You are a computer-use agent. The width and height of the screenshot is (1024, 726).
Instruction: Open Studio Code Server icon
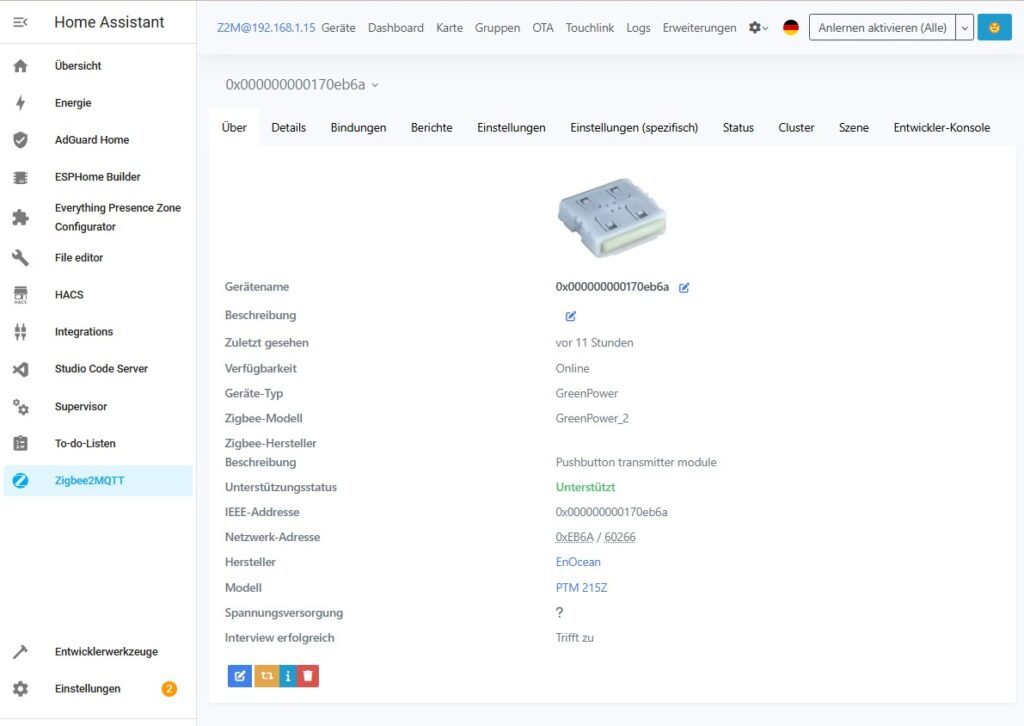(20, 369)
